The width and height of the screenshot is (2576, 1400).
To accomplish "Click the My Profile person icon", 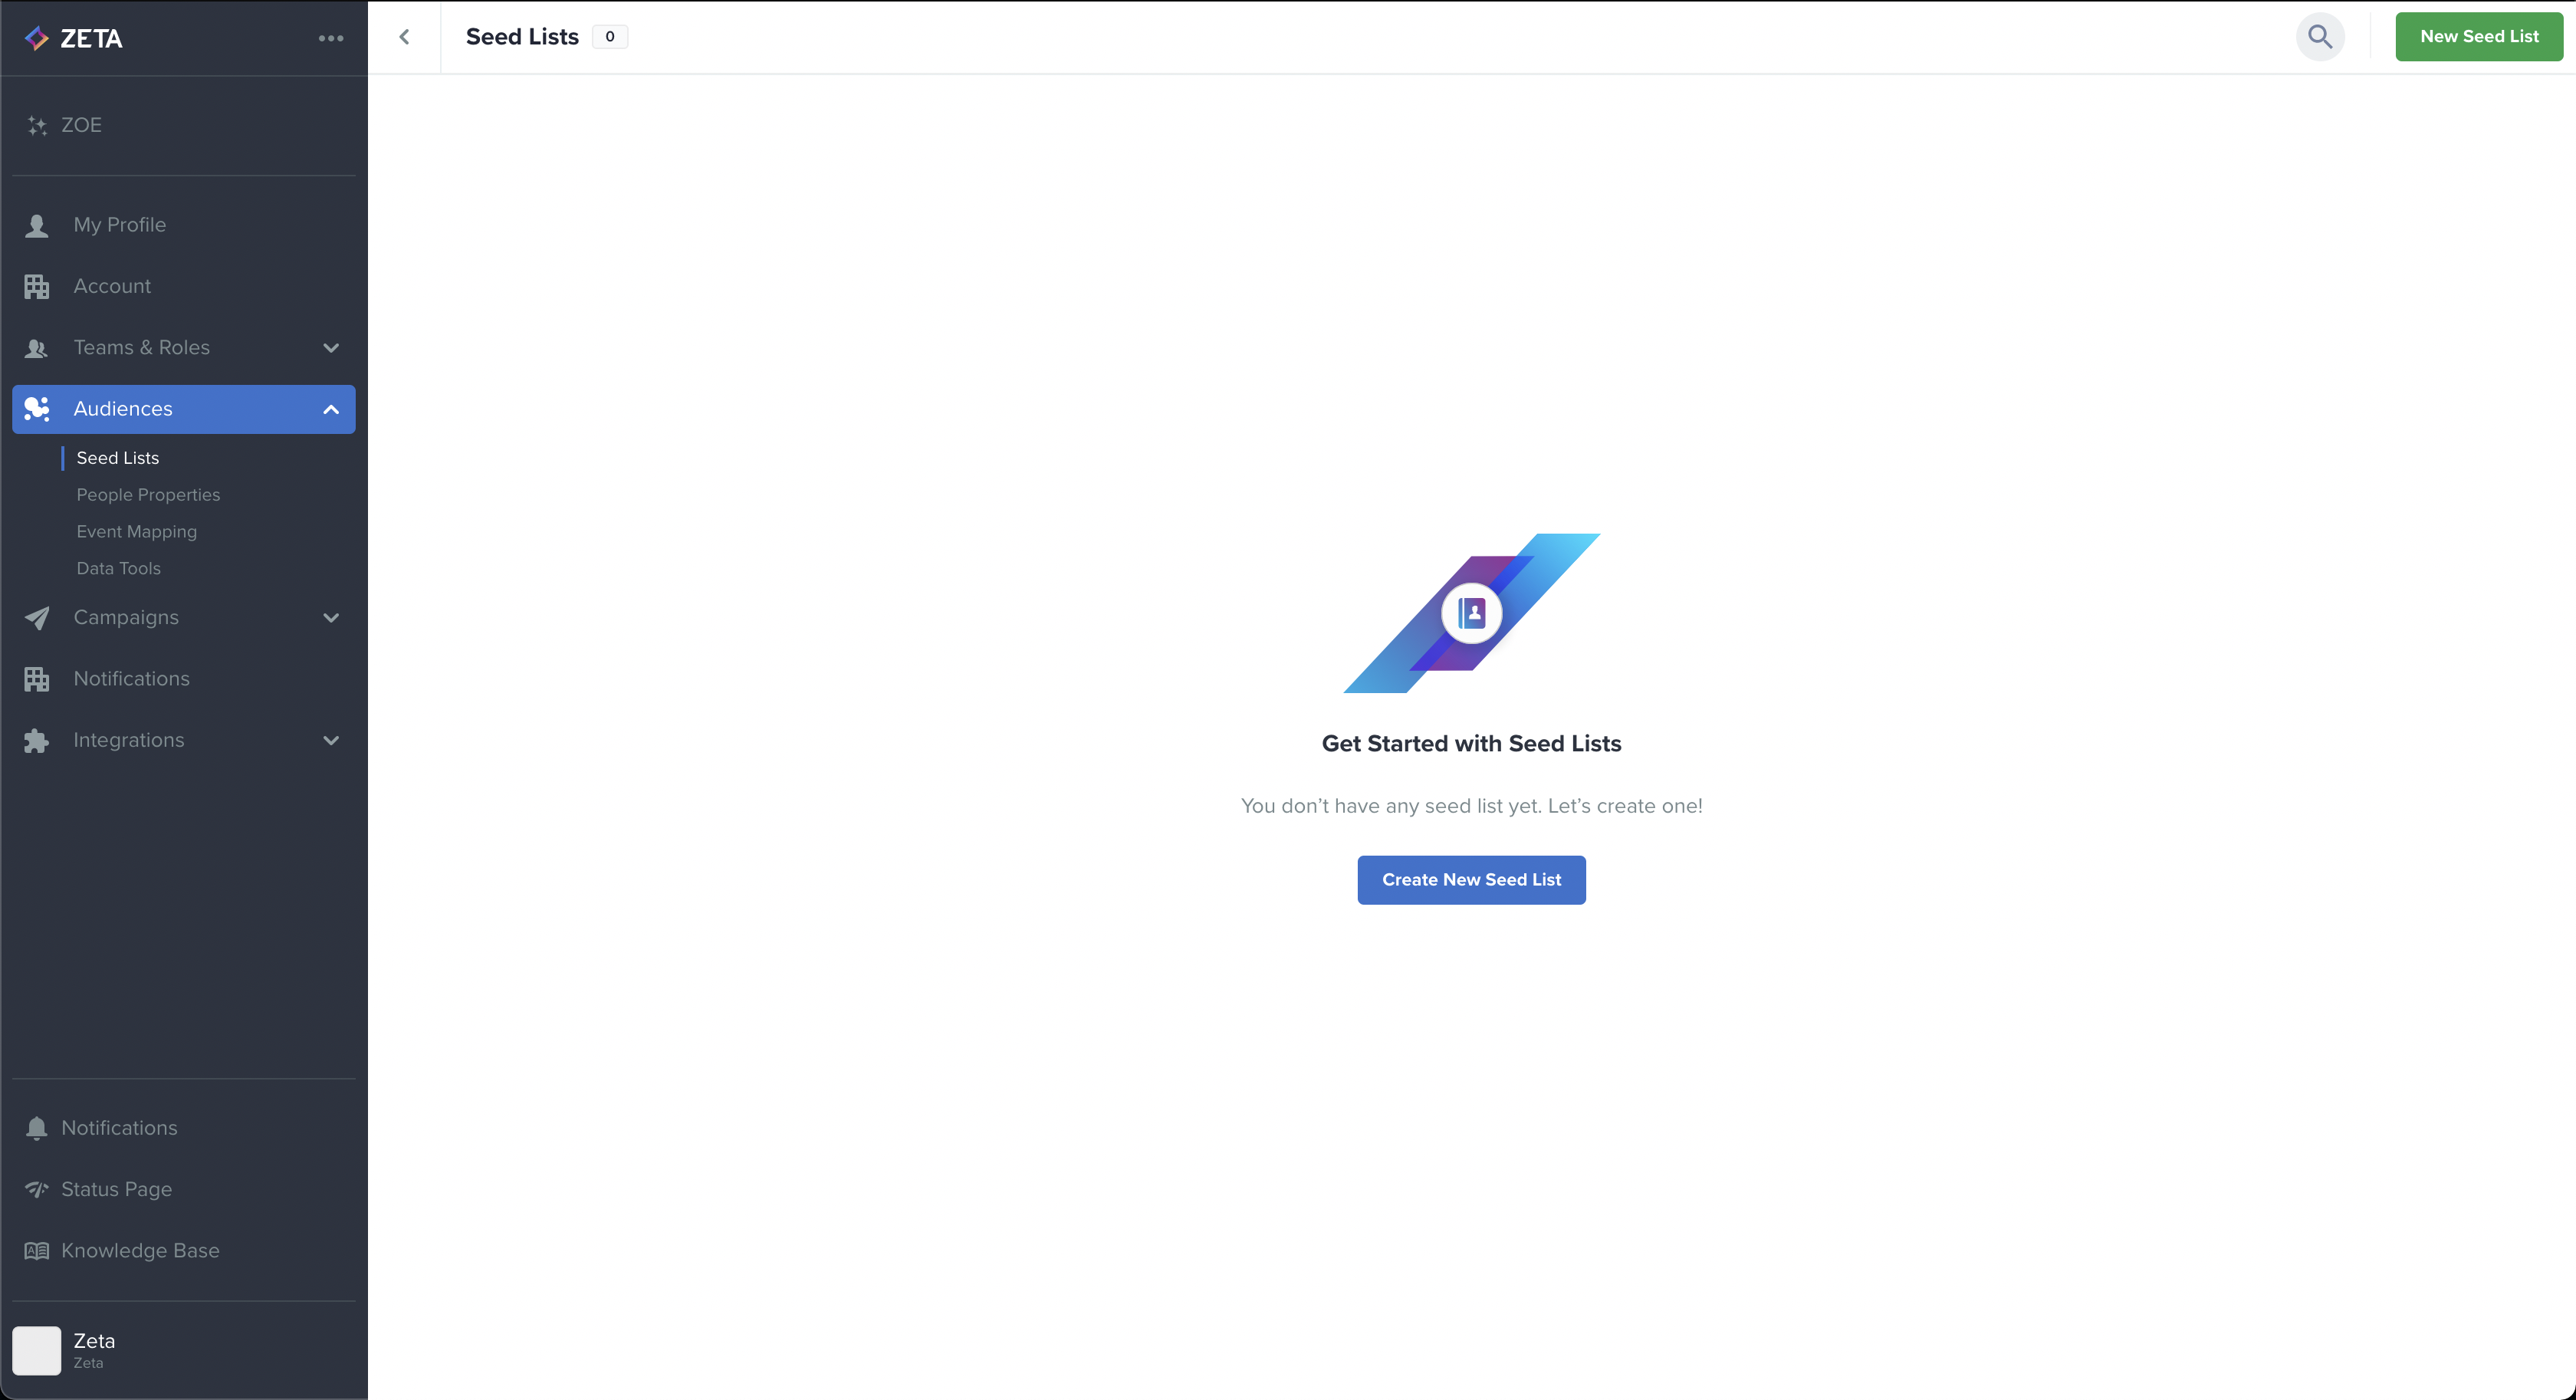I will click(x=37, y=226).
